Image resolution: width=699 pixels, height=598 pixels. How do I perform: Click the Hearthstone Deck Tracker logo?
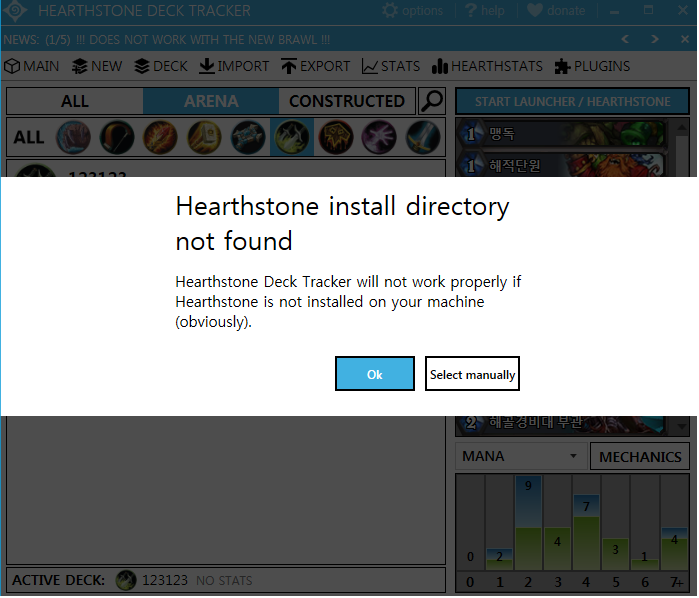(x=16, y=10)
